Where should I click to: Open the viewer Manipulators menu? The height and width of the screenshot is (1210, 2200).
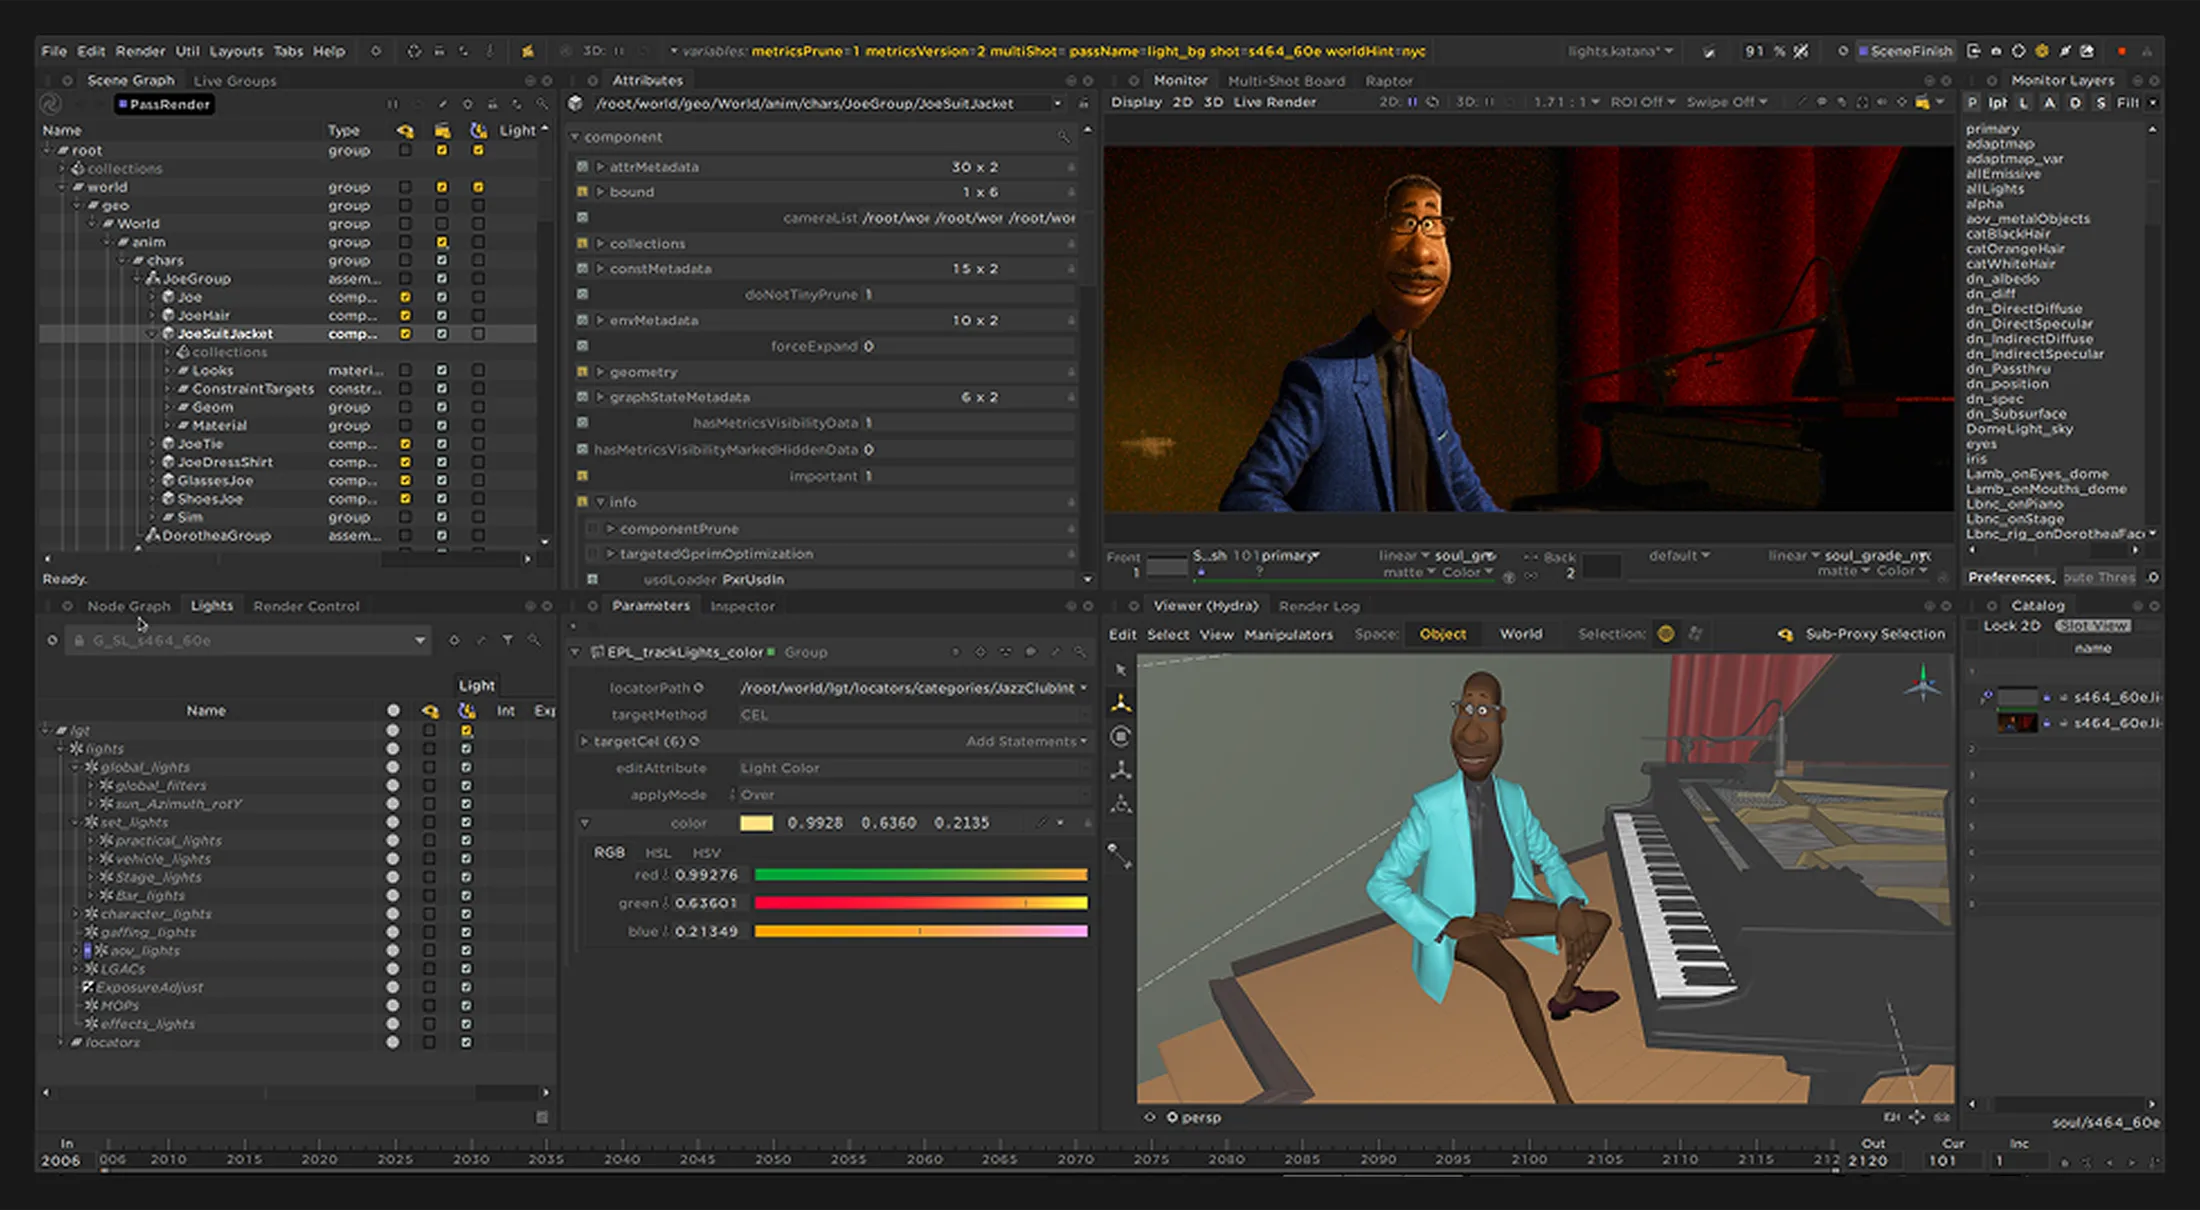tap(1288, 634)
